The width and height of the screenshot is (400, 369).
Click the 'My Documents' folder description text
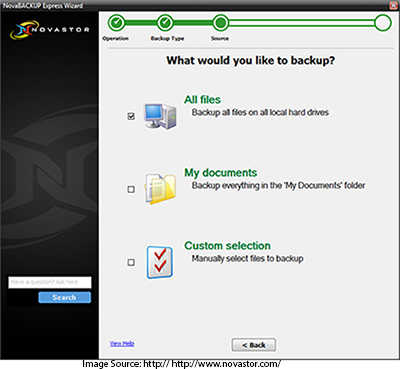(278, 186)
